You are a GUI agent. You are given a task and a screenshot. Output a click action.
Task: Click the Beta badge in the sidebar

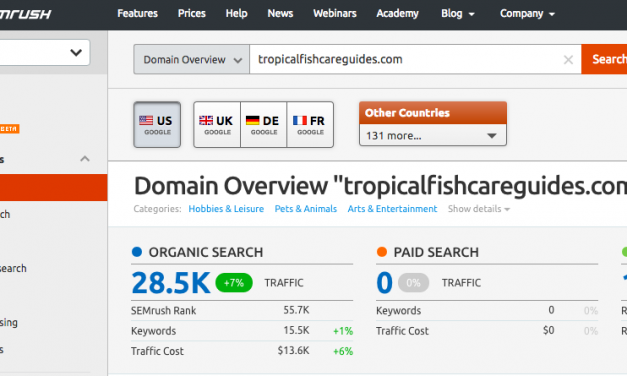(10, 129)
